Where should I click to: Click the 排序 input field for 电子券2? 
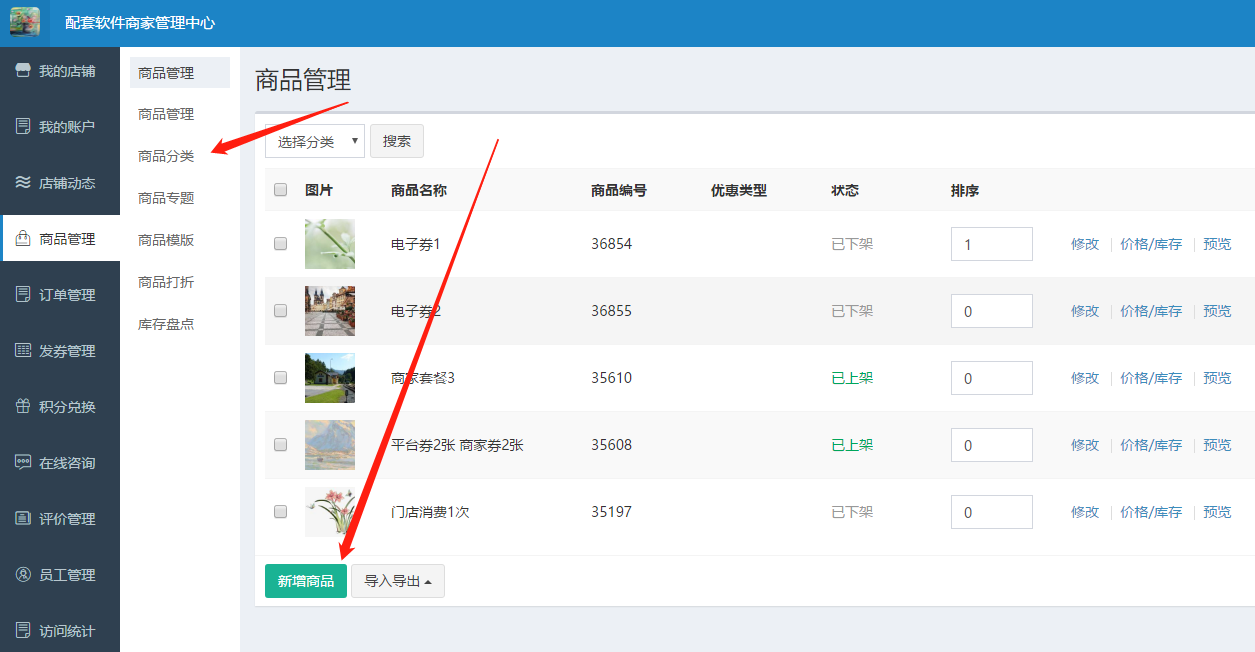click(x=992, y=311)
